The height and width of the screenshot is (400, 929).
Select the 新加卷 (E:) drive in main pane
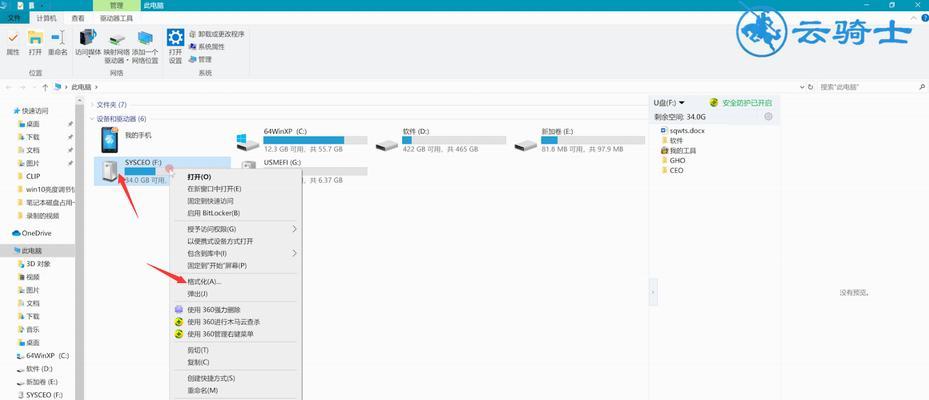point(579,140)
